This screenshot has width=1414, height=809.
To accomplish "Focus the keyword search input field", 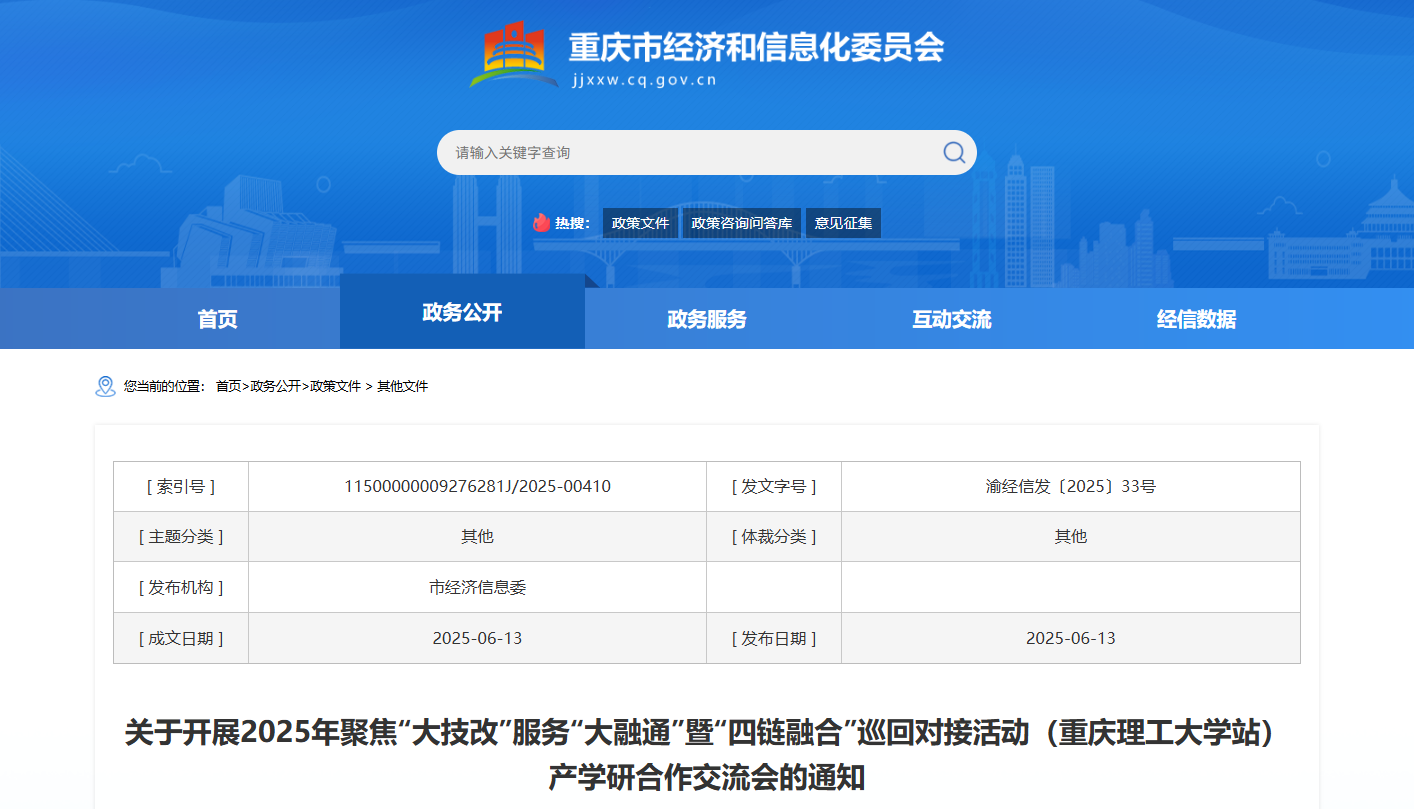I will pyautogui.click(x=690, y=153).
